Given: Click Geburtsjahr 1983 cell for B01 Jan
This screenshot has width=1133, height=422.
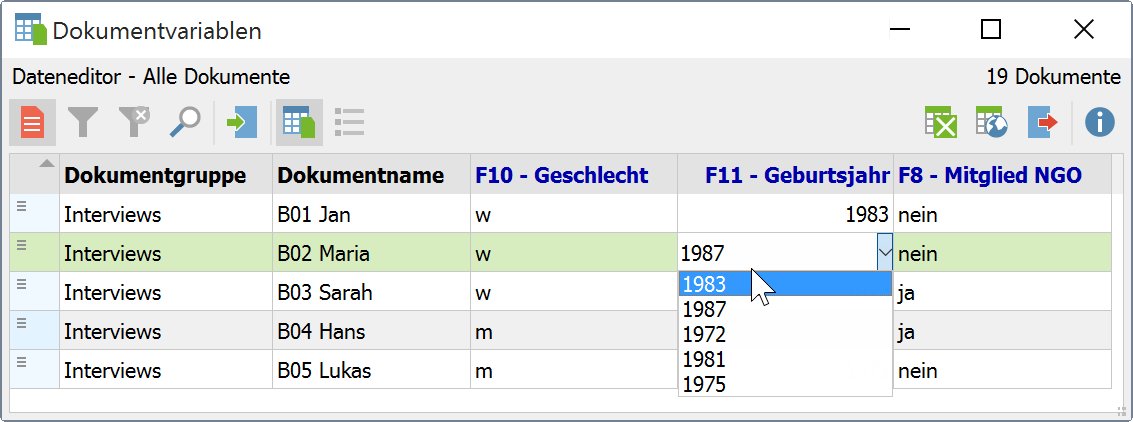Looking at the screenshot, I should pos(785,214).
